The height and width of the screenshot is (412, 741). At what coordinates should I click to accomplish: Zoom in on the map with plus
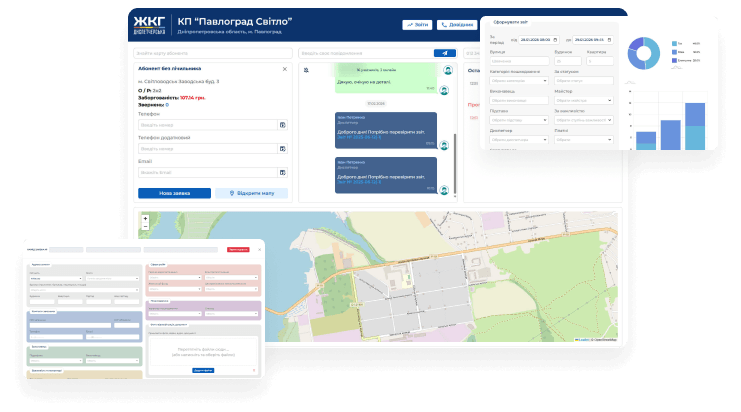[x=146, y=218]
